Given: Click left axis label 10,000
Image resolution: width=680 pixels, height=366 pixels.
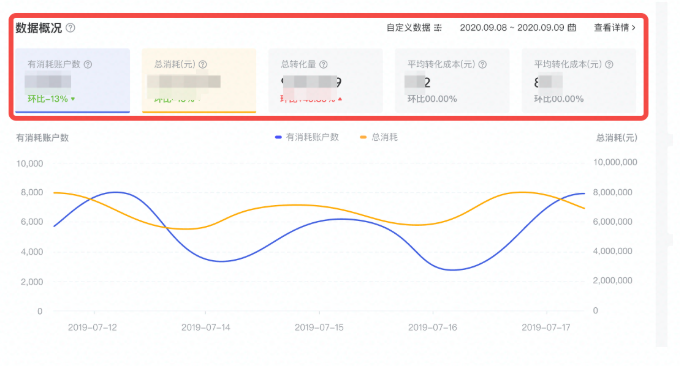Looking at the screenshot, I should [x=29, y=164].
